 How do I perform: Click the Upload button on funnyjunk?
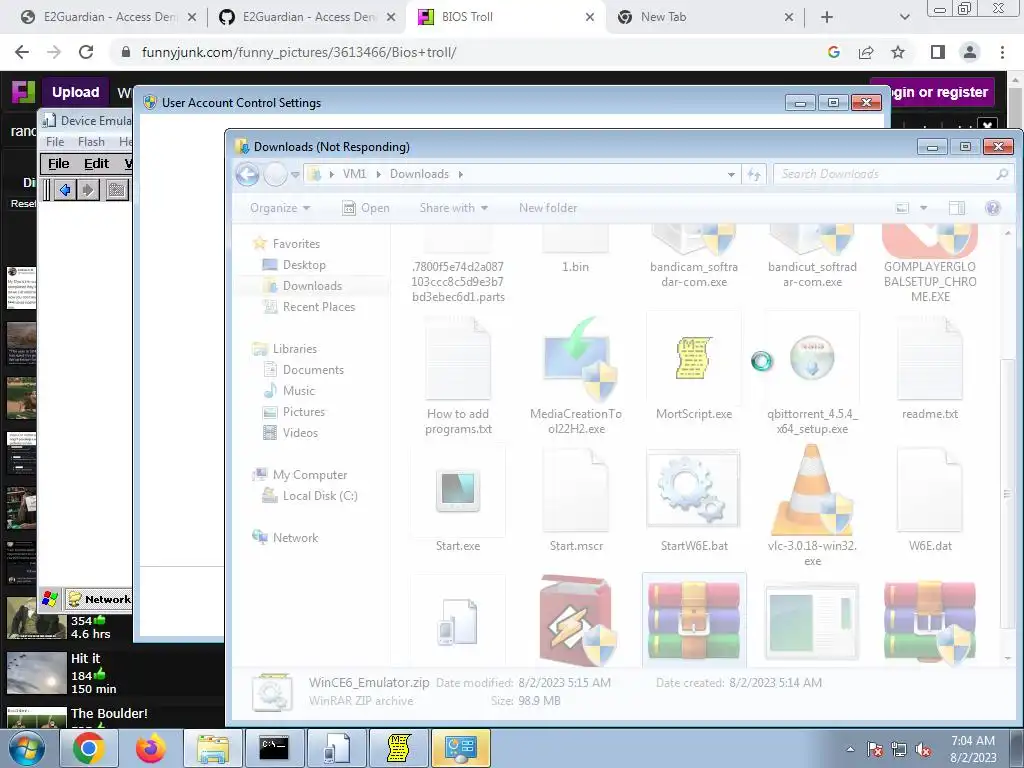pos(76,92)
